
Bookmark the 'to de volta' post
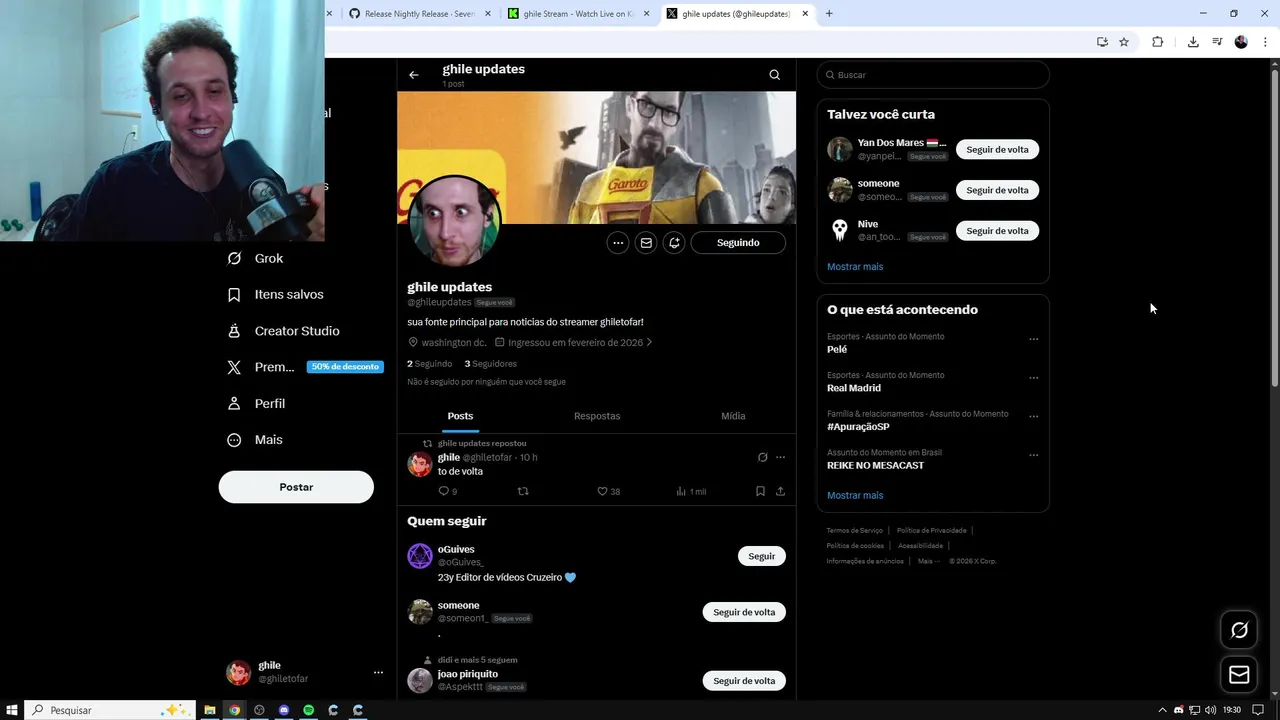pos(760,491)
